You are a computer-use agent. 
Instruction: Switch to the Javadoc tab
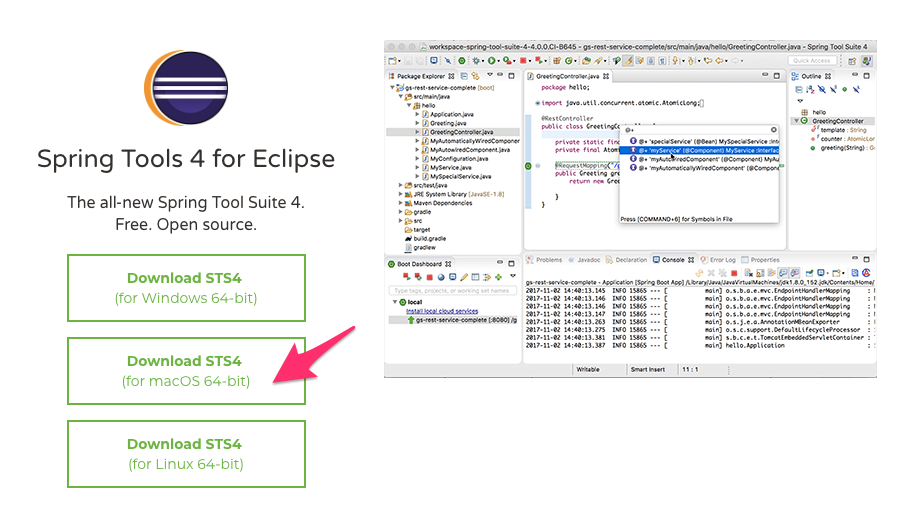584,260
